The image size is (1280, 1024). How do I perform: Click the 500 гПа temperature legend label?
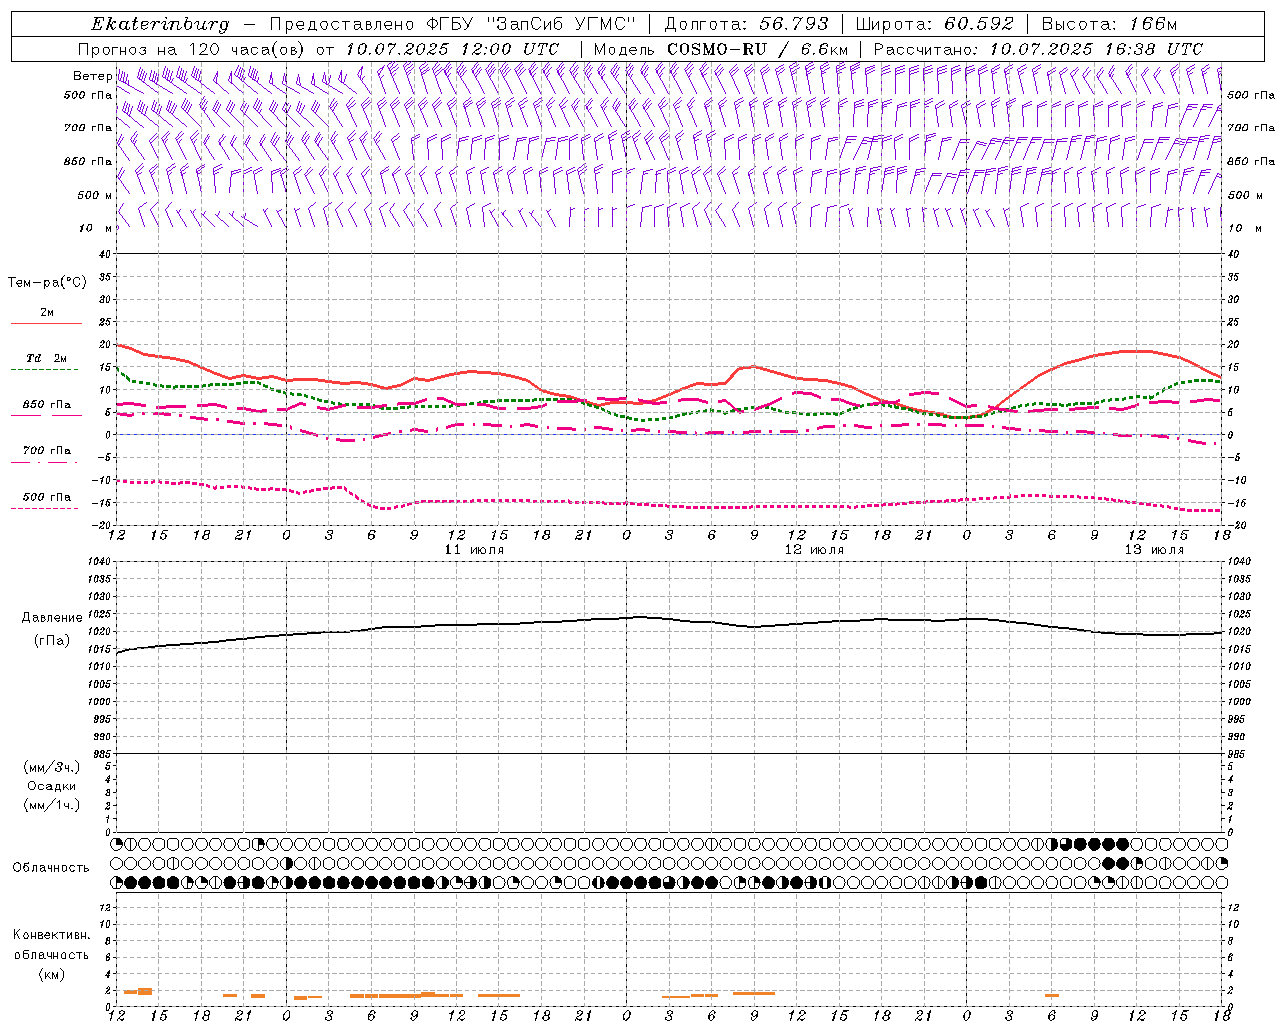pyautogui.click(x=47, y=497)
